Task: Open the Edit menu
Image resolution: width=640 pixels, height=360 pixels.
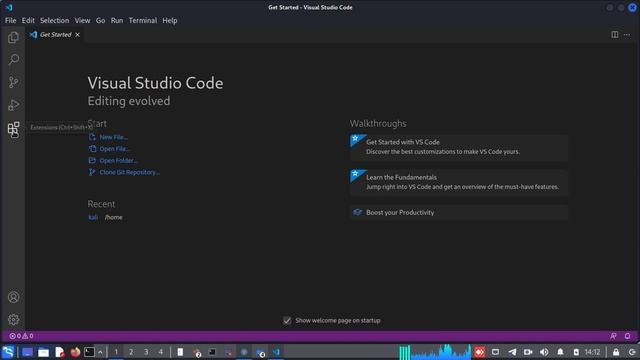Action: pyautogui.click(x=28, y=20)
